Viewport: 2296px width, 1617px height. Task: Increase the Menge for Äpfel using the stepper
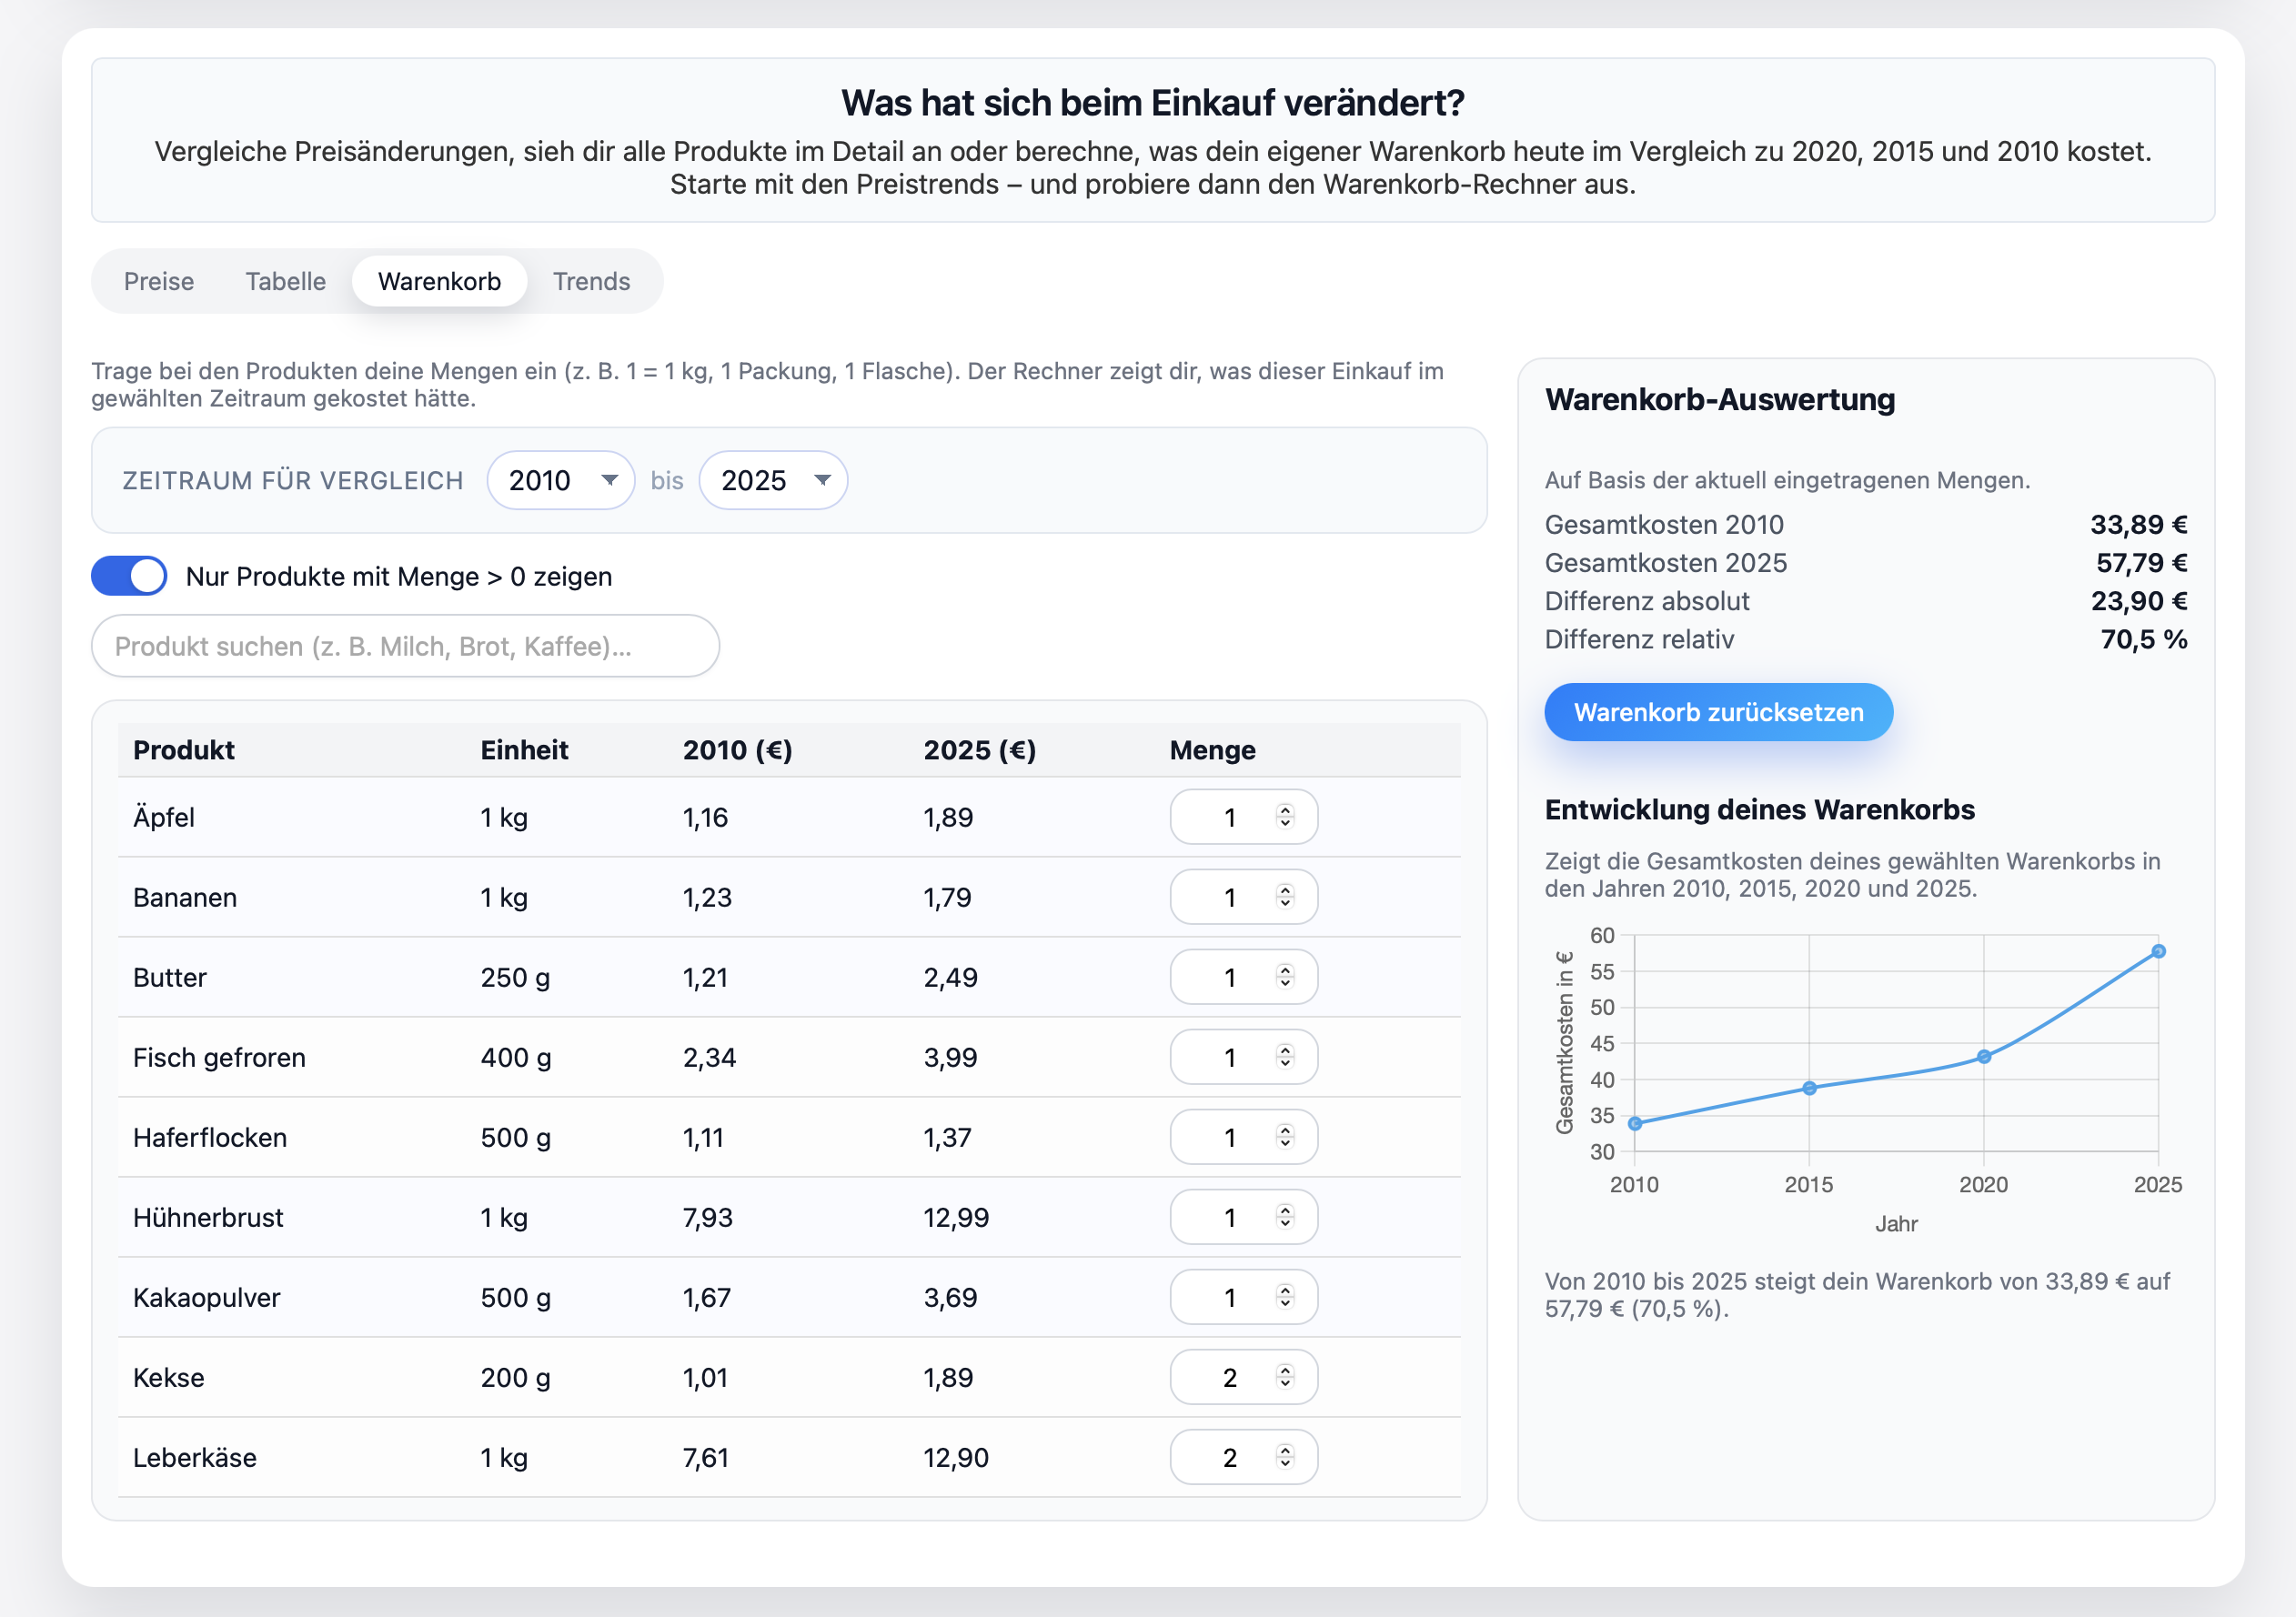[x=1285, y=810]
